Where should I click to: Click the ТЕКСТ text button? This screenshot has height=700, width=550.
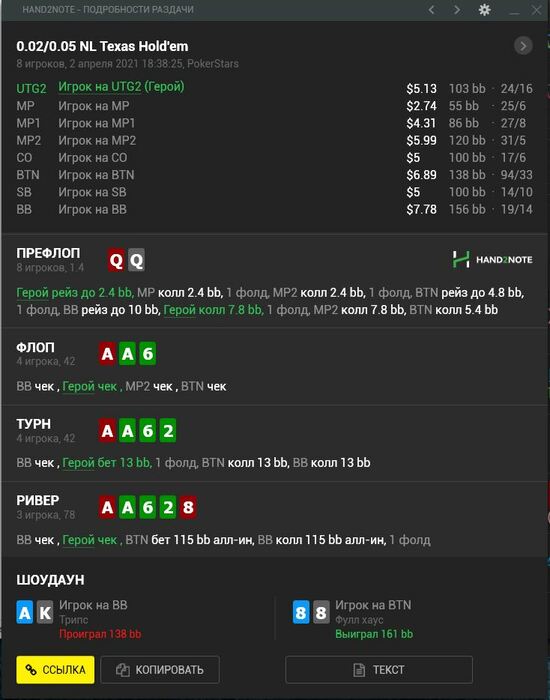379,670
